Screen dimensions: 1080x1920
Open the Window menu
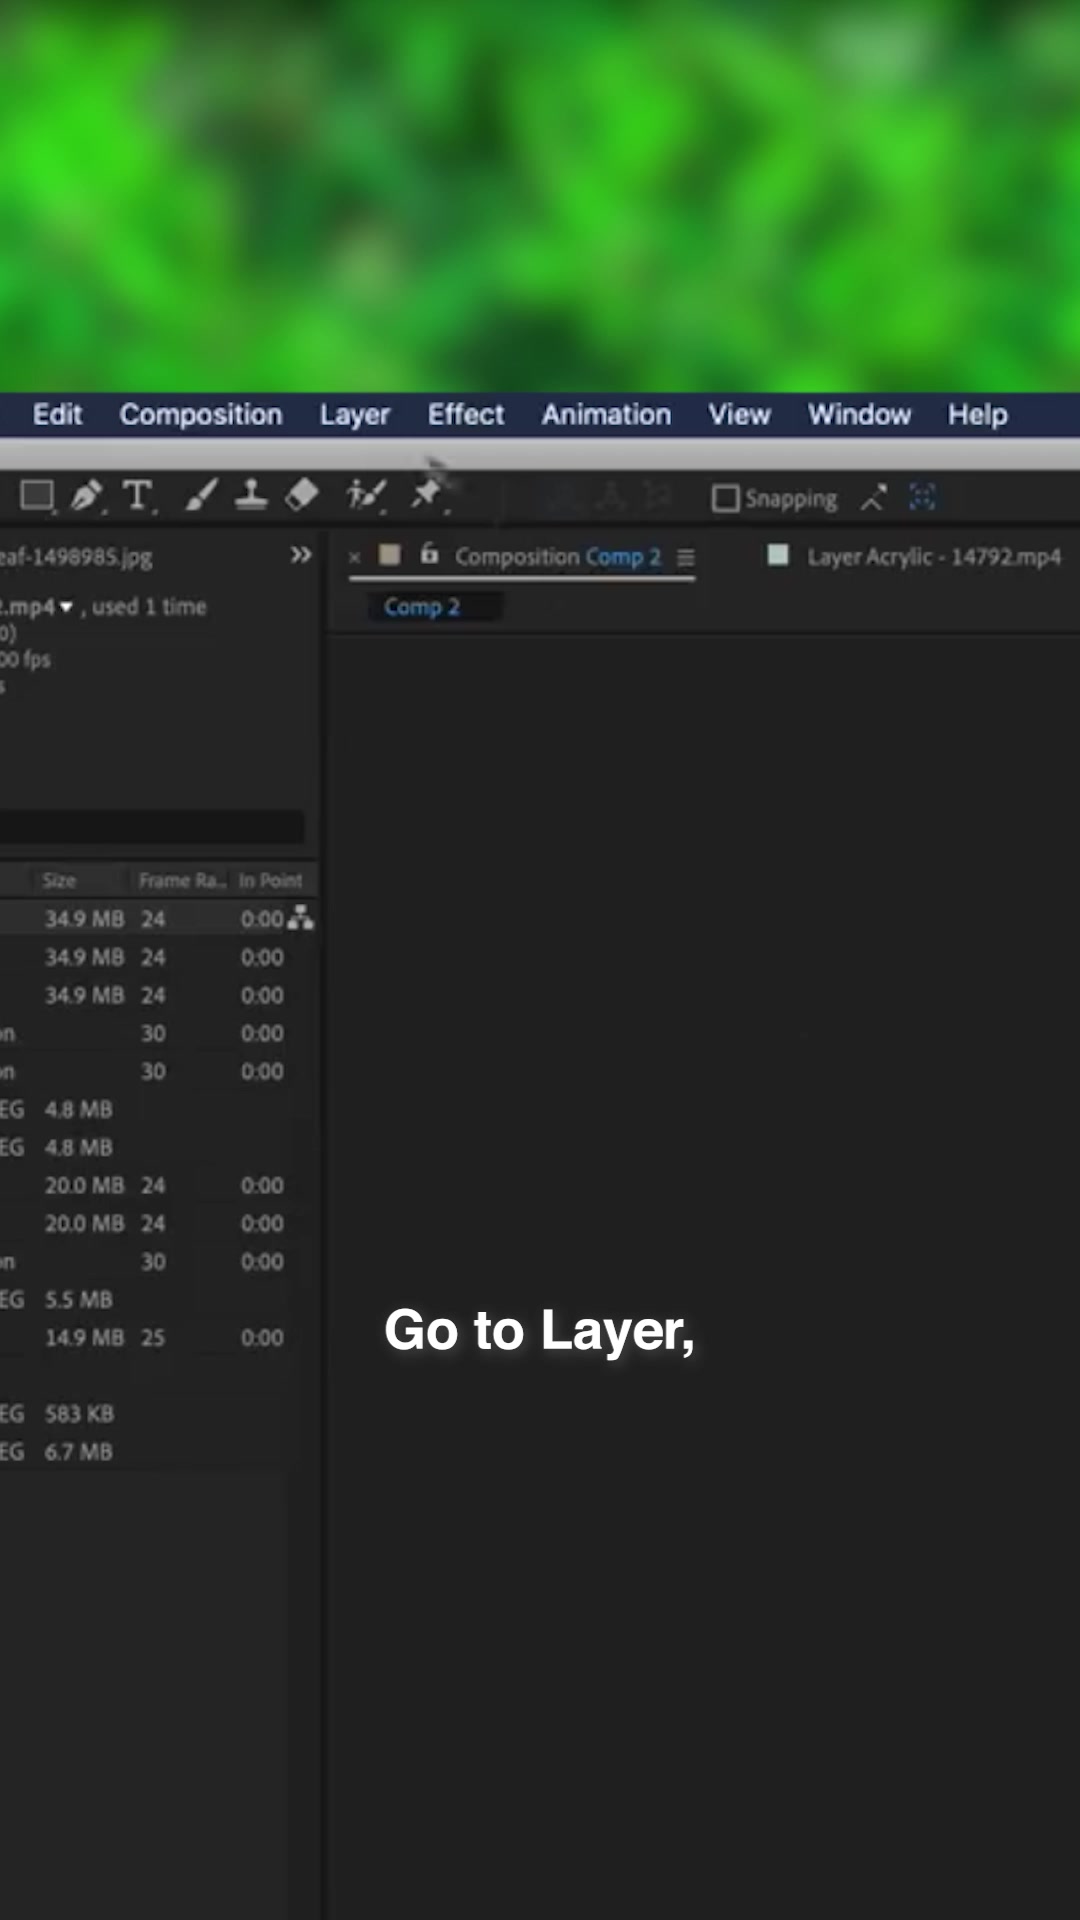point(860,414)
